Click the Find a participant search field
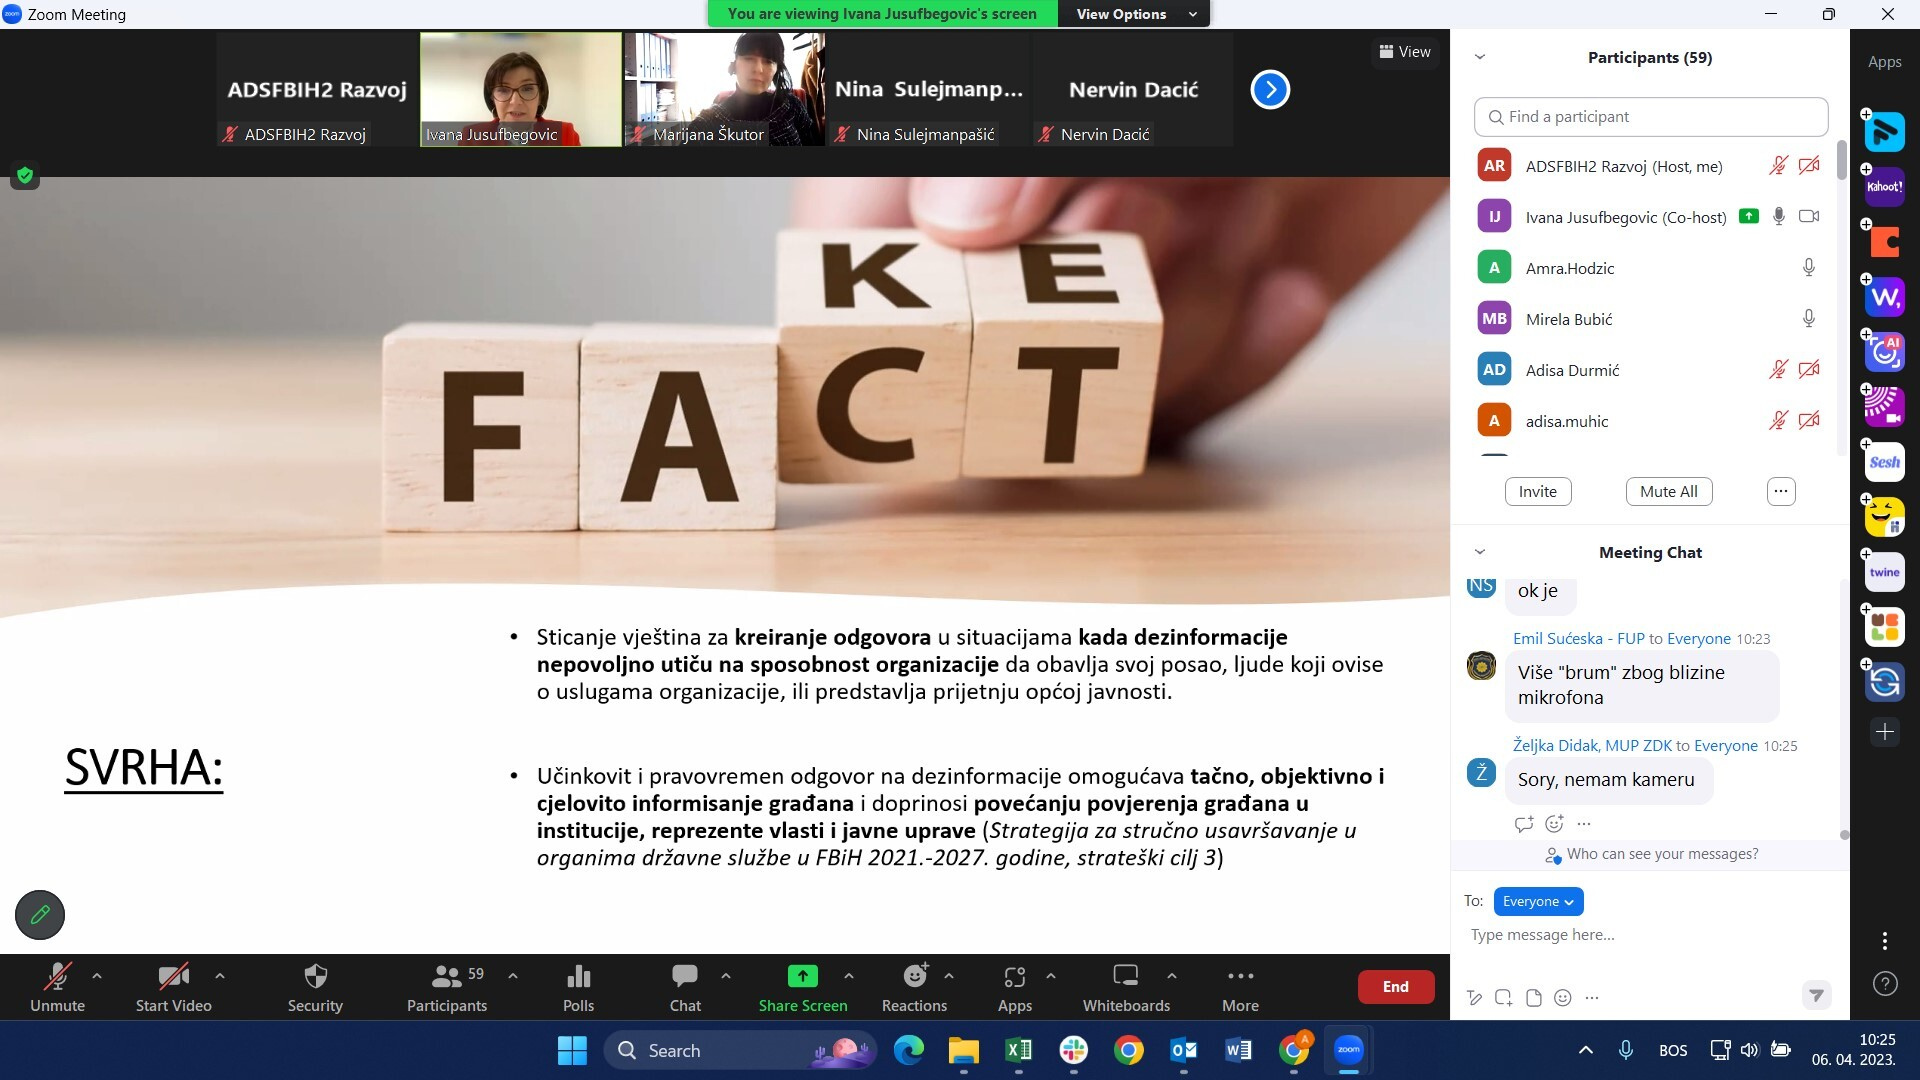1920x1080 pixels. point(1650,117)
